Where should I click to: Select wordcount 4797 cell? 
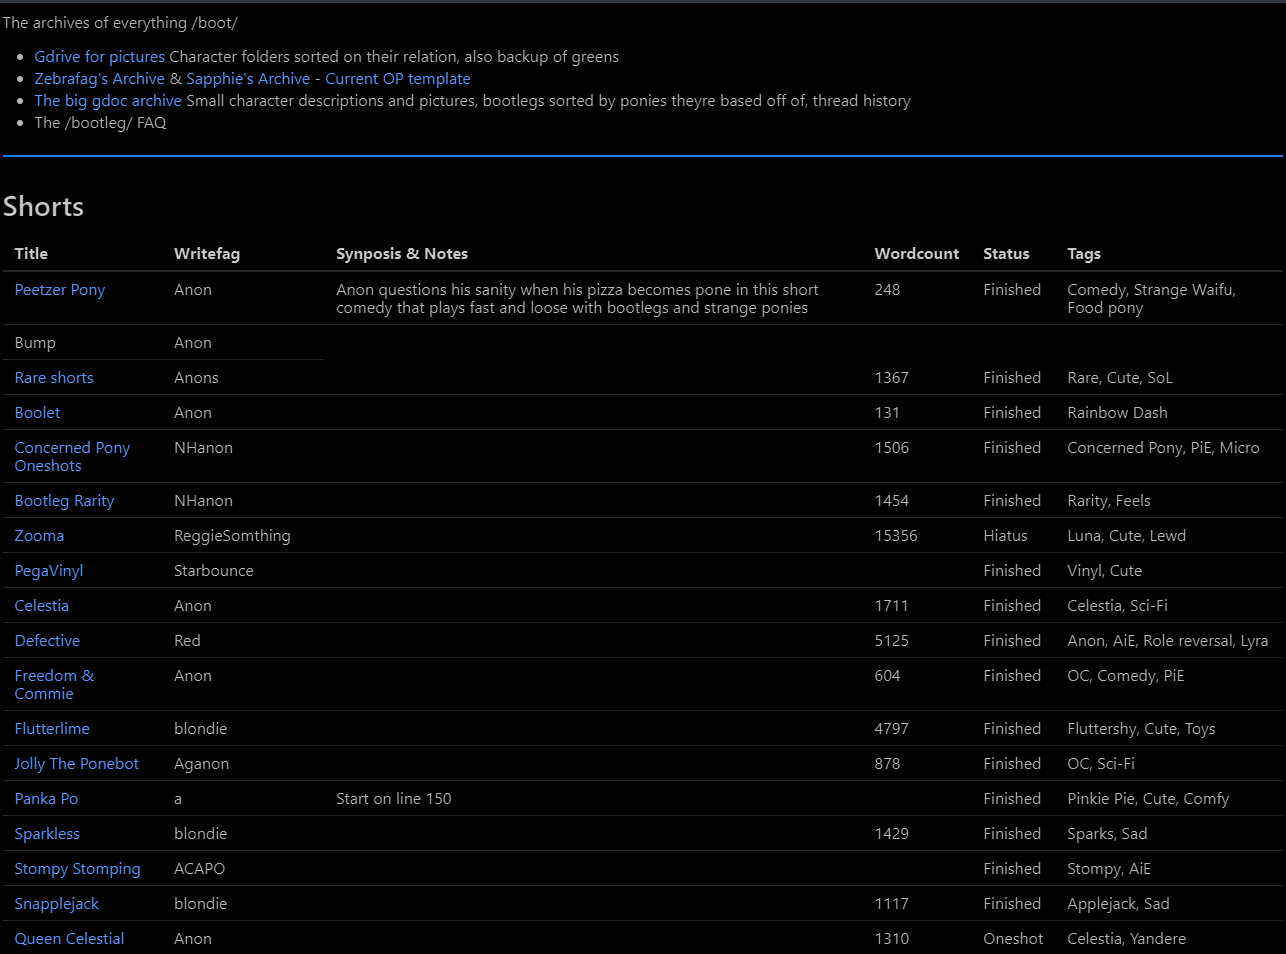tap(892, 729)
